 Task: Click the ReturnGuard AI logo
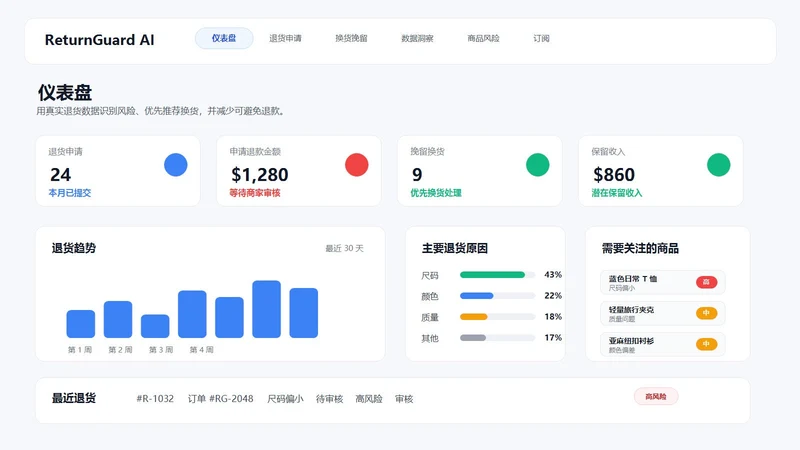pyautogui.click(x=99, y=40)
